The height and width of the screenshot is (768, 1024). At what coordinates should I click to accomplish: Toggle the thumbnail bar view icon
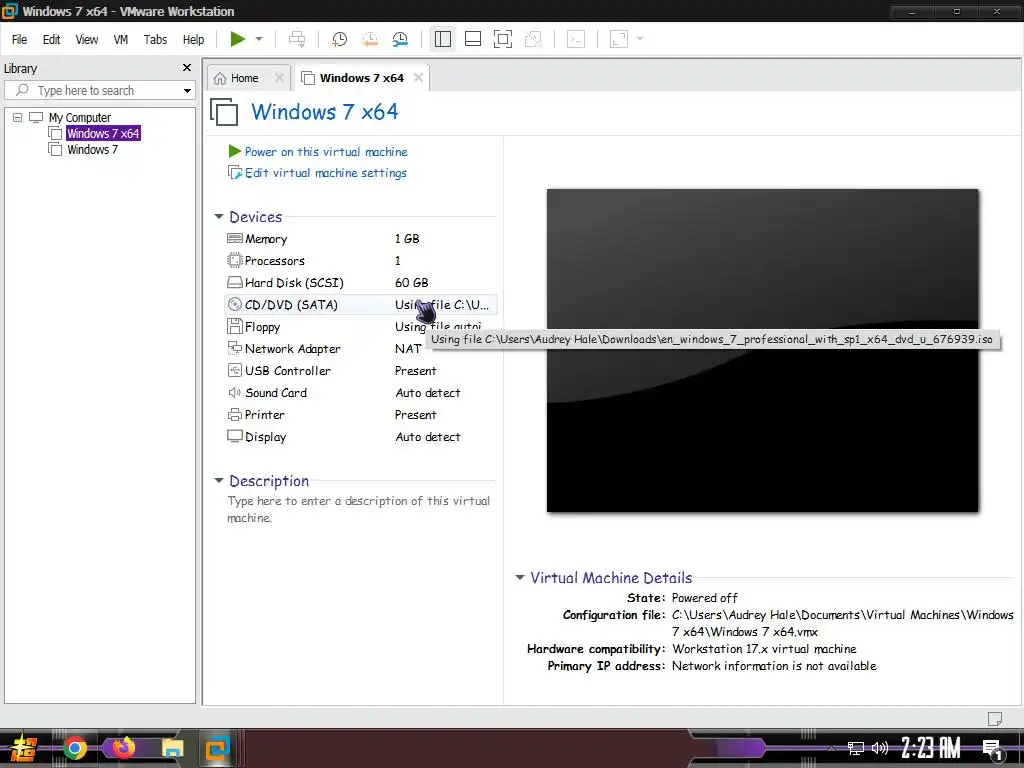click(473, 39)
